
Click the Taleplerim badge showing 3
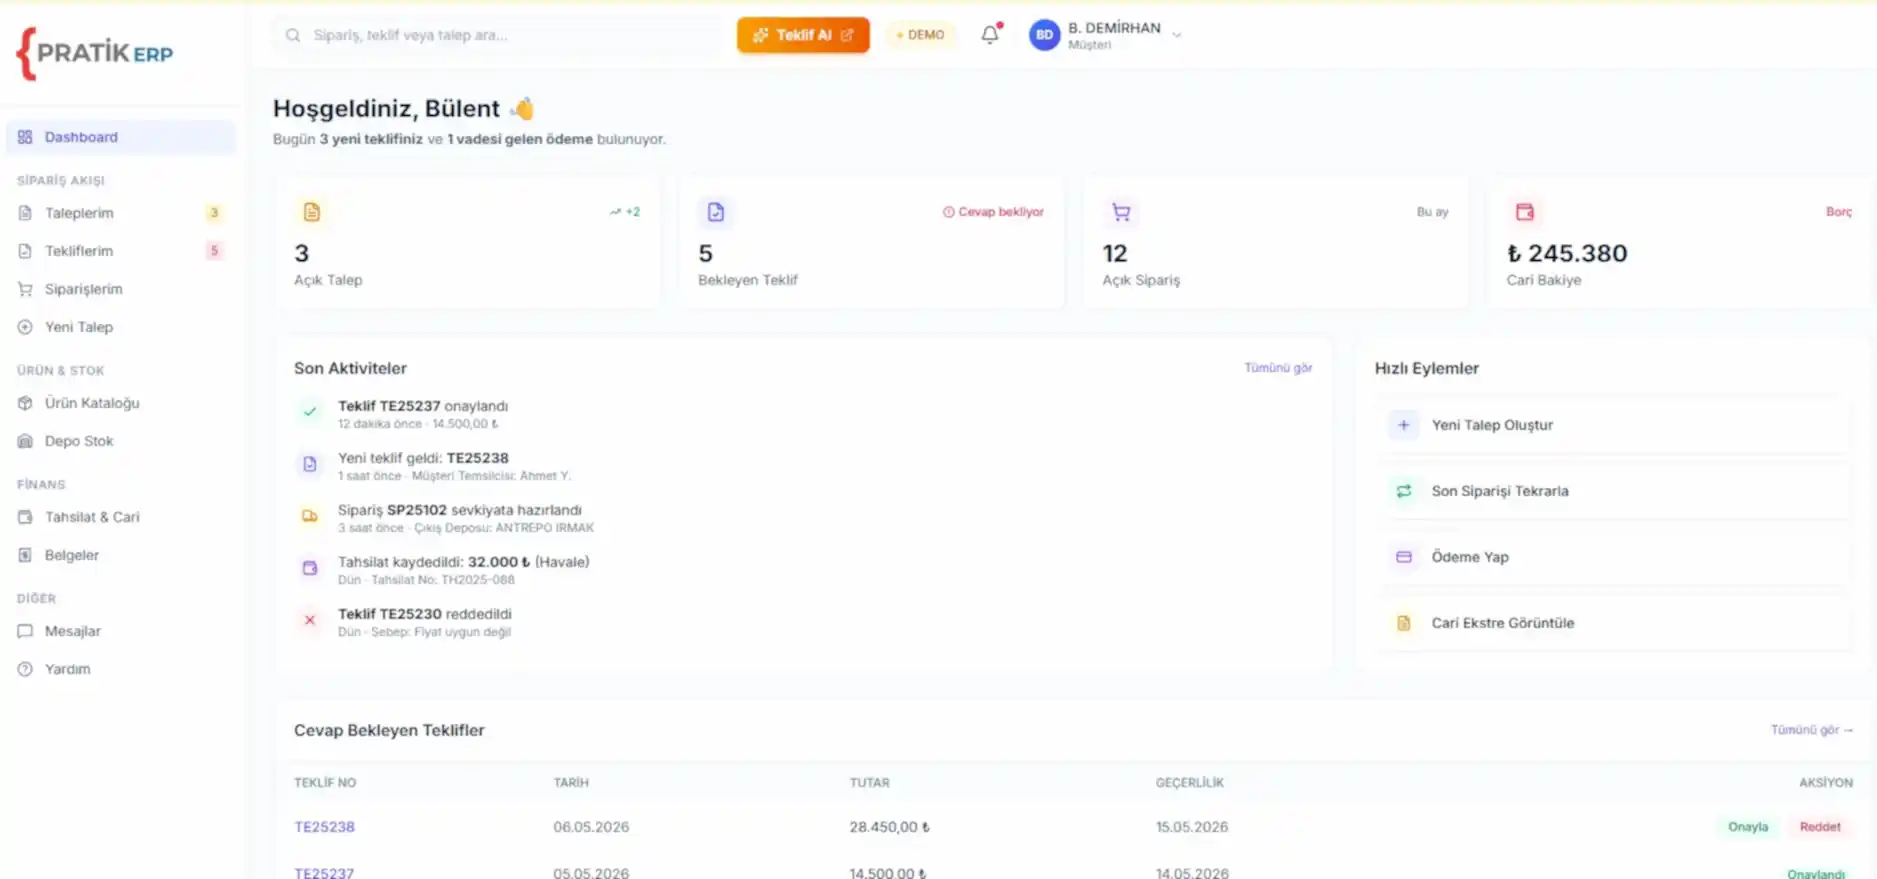point(214,213)
